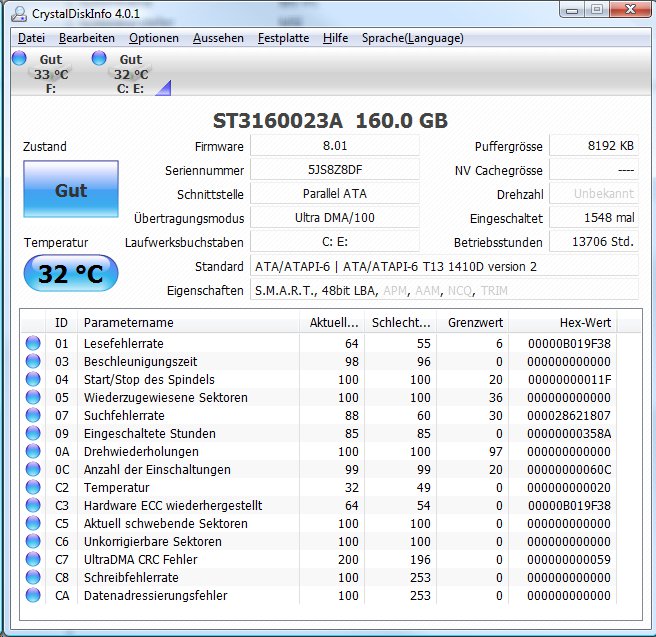Viewport: 656px width, 637px height.
Task: Click status orb of Schreibfehlerrate row
Action: (33, 577)
